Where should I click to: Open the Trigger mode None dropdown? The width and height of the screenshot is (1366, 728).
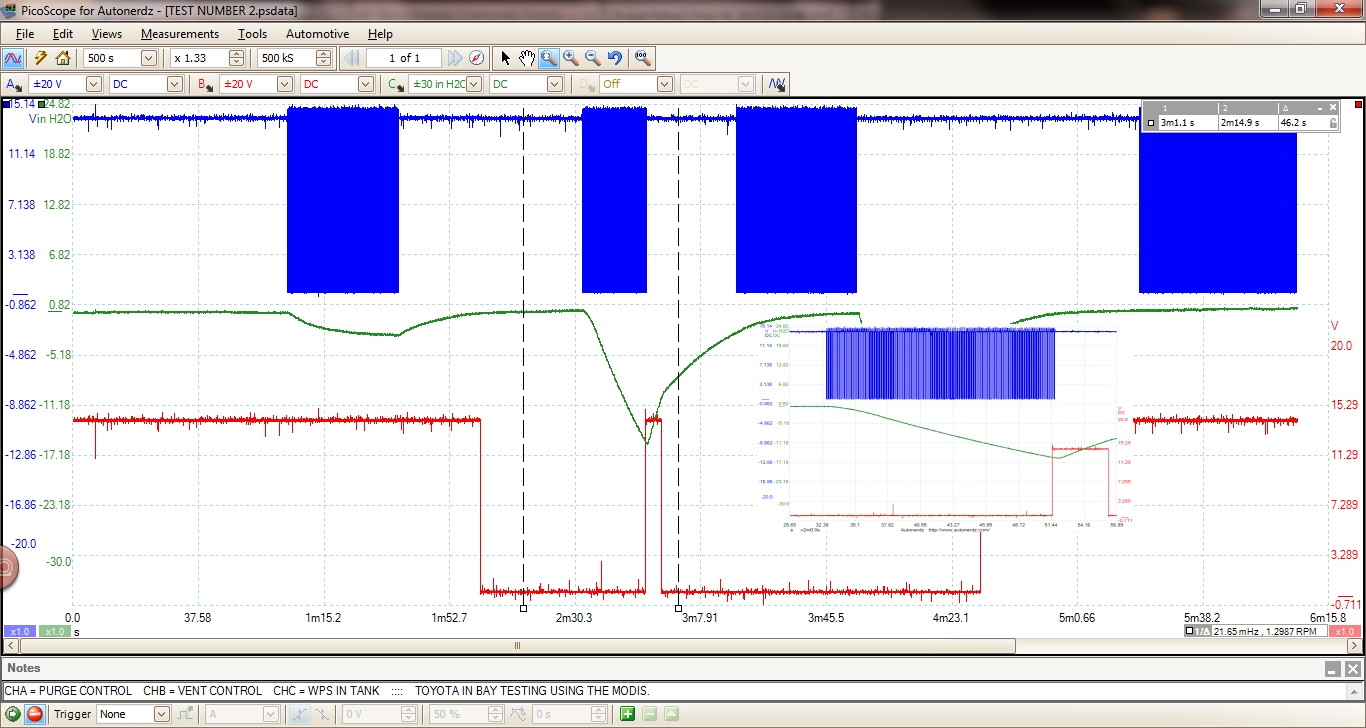(x=161, y=714)
